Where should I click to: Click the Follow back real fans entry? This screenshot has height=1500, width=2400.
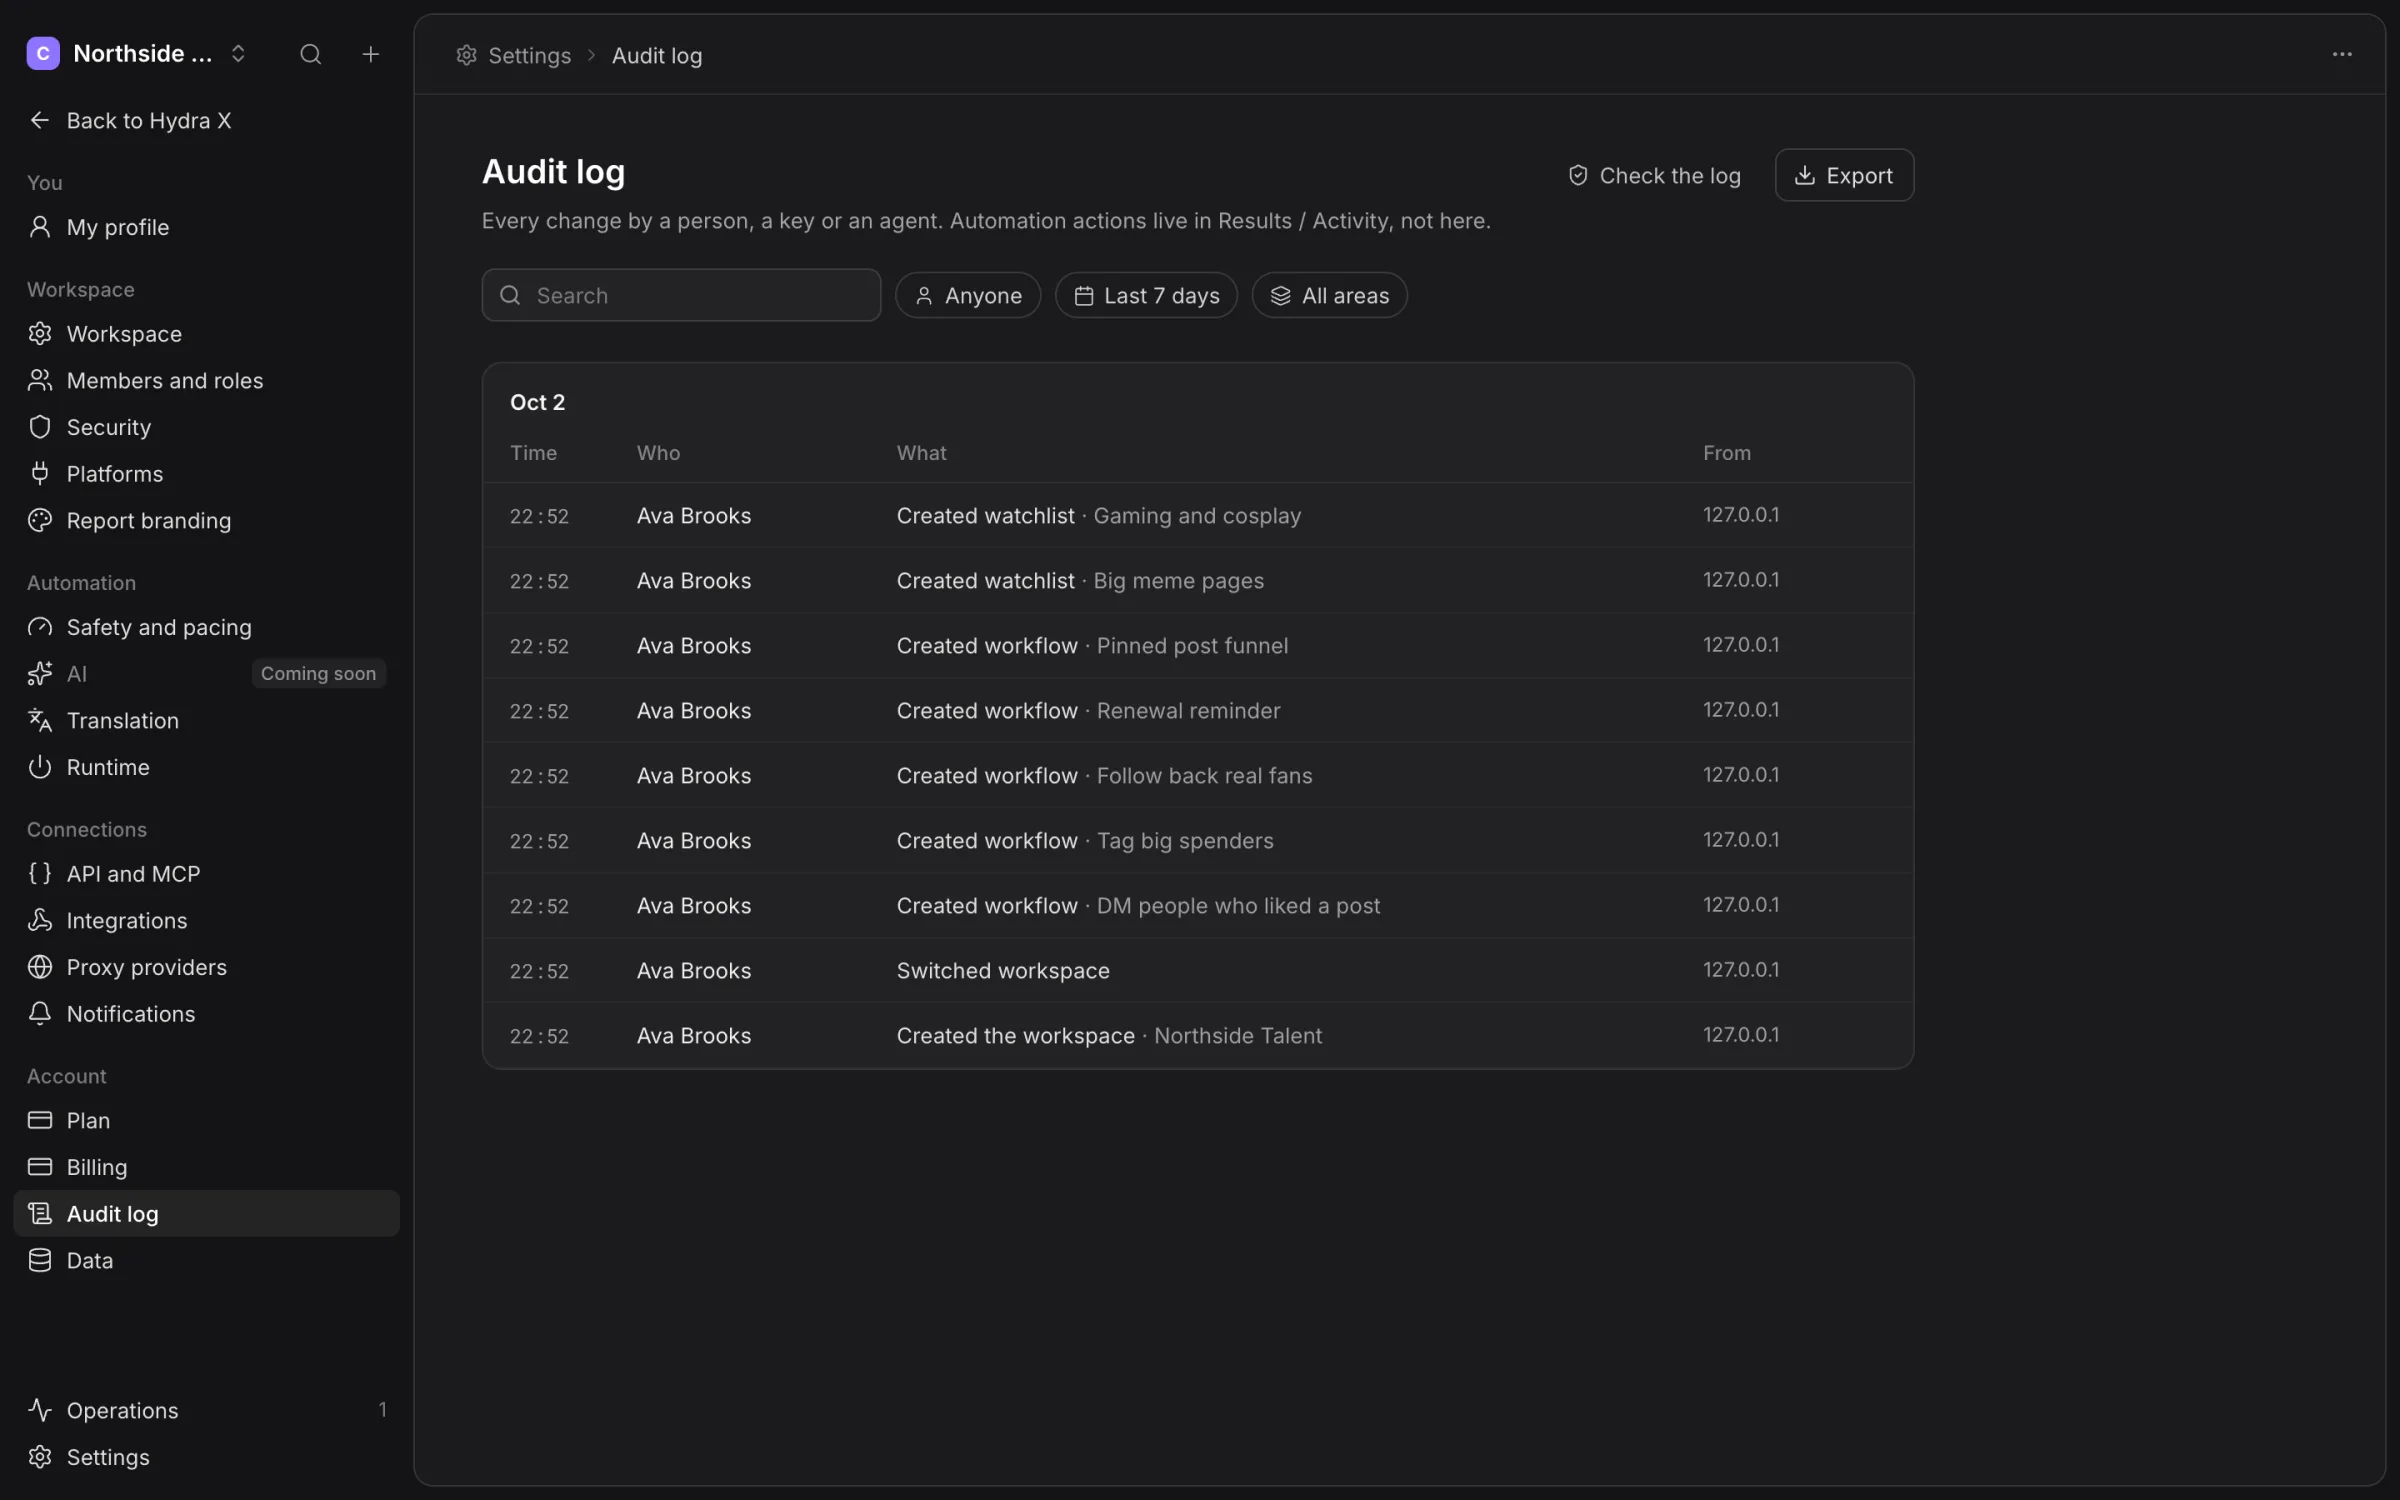point(1197,775)
